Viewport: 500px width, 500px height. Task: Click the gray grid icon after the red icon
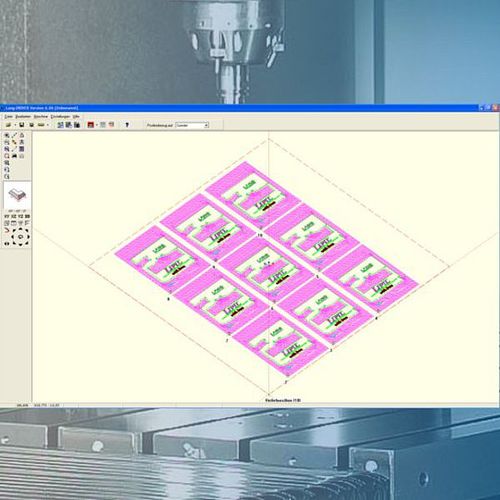point(103,125)
